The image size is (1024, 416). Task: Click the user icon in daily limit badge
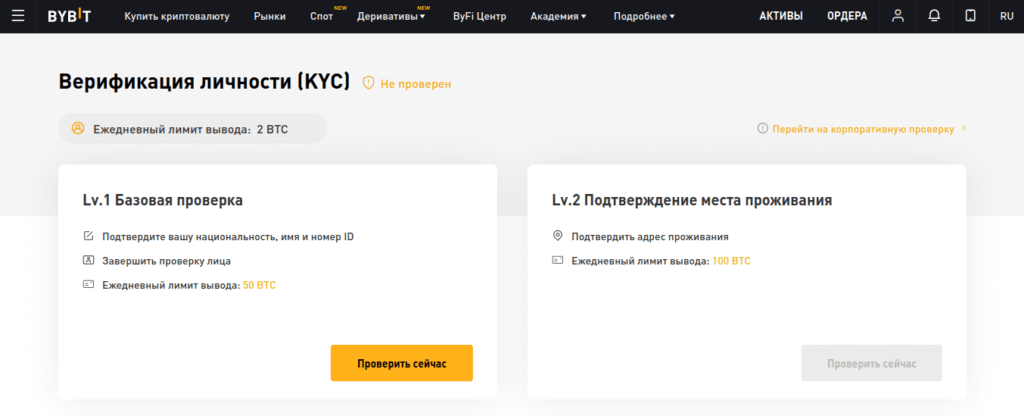tap(78, 129)
